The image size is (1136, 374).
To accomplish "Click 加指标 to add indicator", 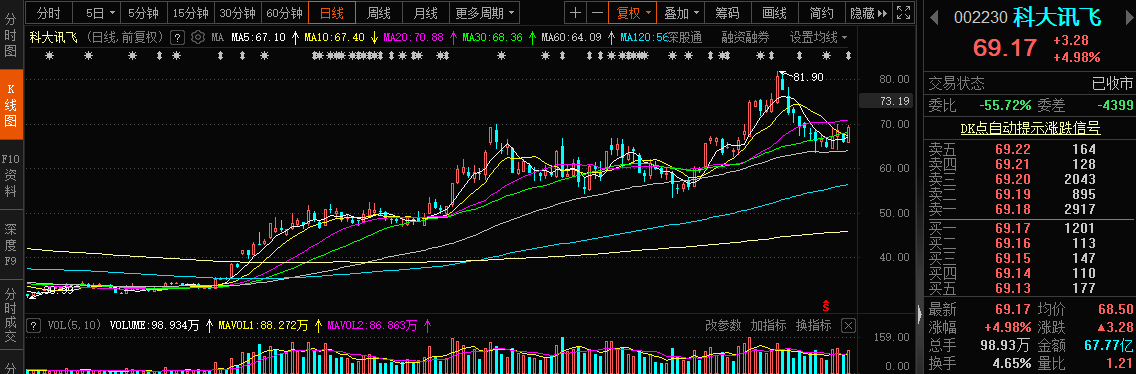I will (x=768, y=325).
